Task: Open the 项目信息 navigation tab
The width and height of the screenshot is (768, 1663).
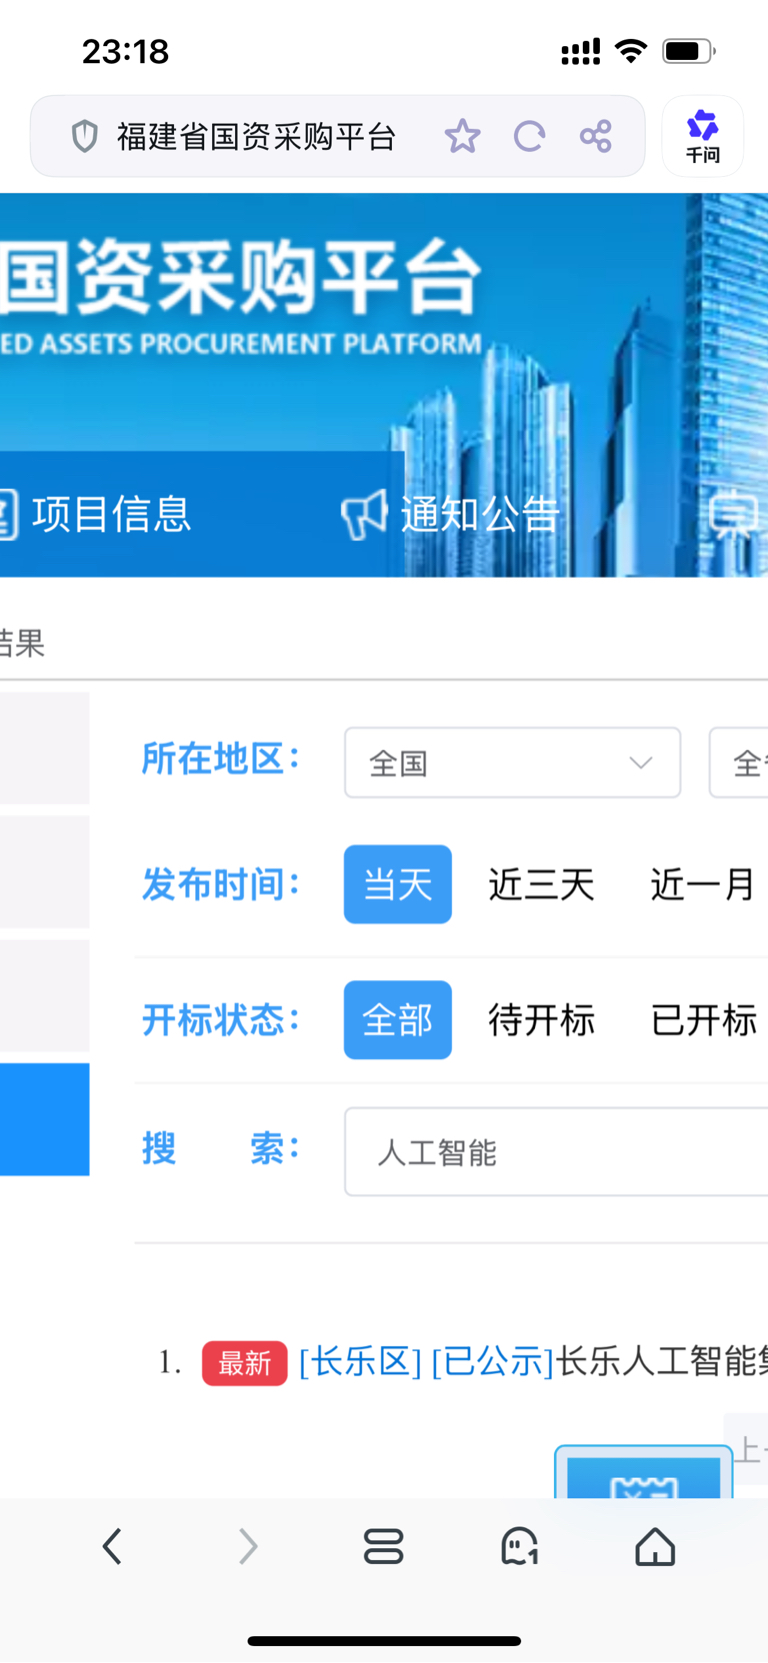Action: pos(110,514)
